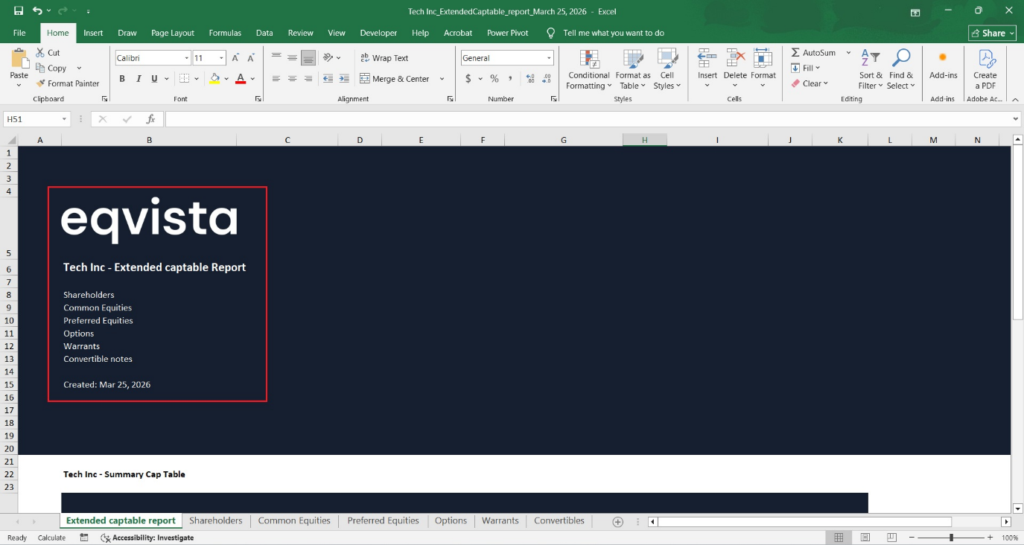The height and width of the screenshot is (545, 1024).
Task: Expand the Calibri font name dropdown
Action: coord(186,58)
